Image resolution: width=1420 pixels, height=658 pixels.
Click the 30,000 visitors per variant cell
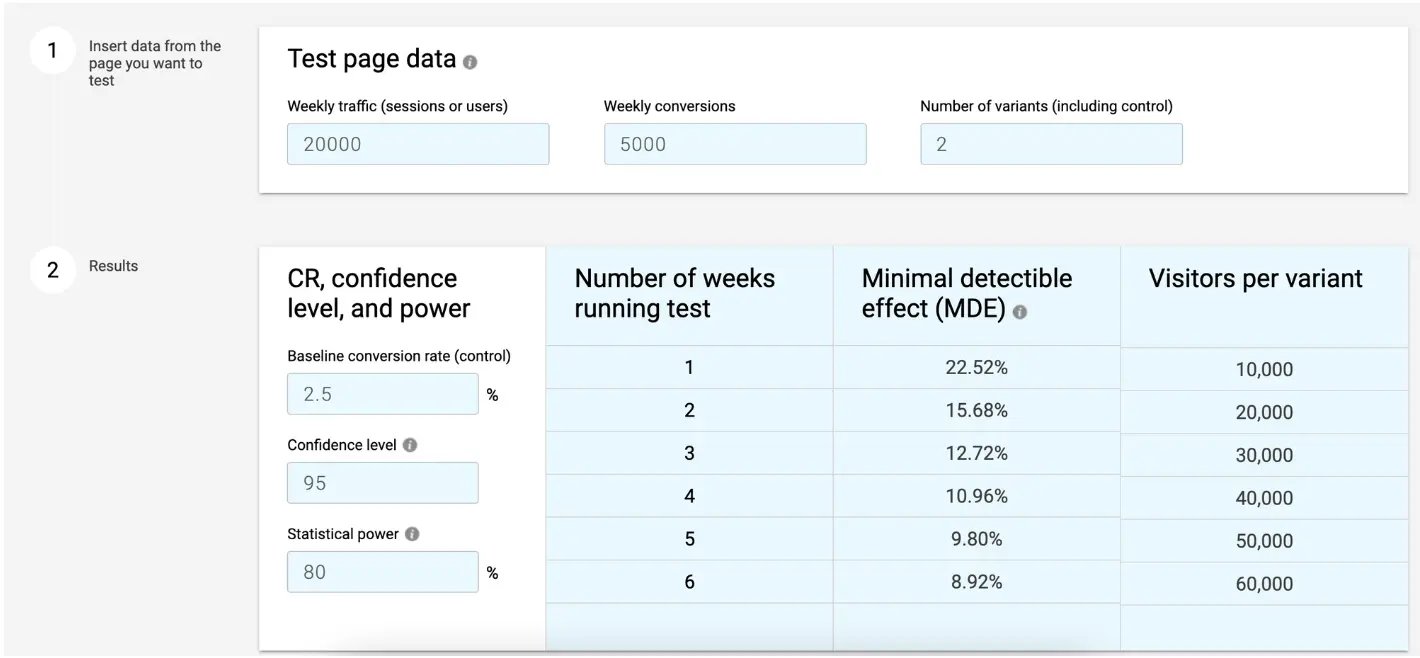pyautogui.click(x=1264, y=456)
